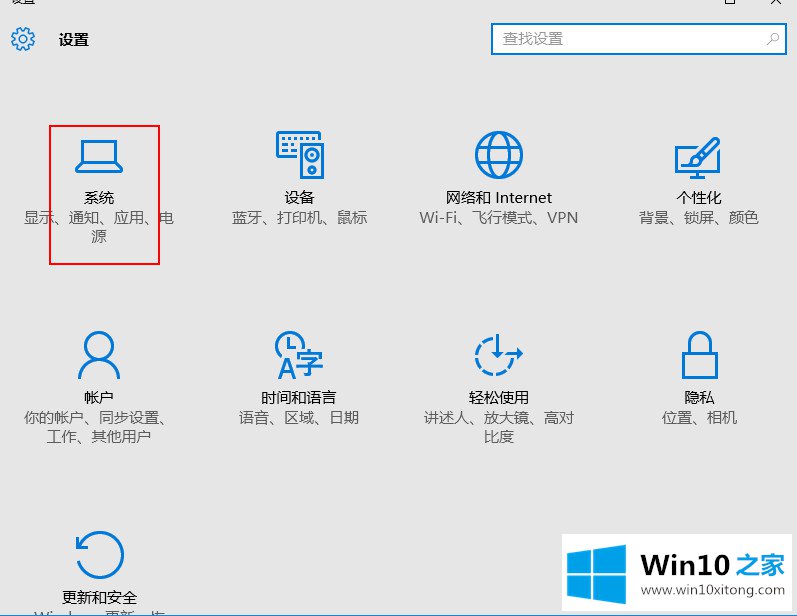Open the 个性化 paintbrush monitor icon

698,158
